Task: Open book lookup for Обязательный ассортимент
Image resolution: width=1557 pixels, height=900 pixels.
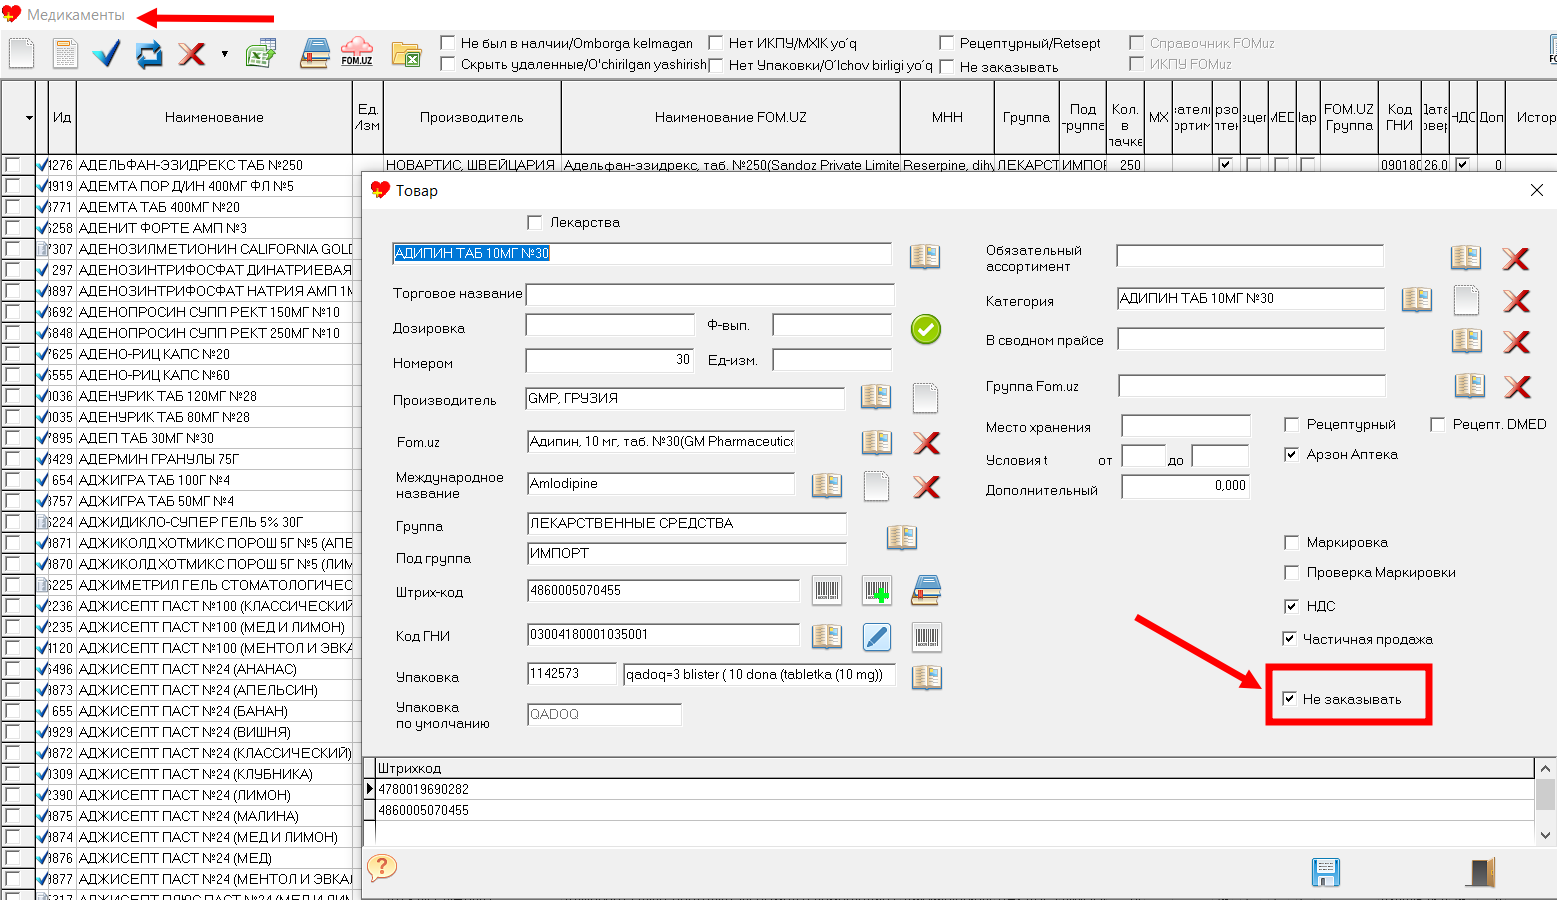Action: pyautogui.click(x=1466, y=257)
